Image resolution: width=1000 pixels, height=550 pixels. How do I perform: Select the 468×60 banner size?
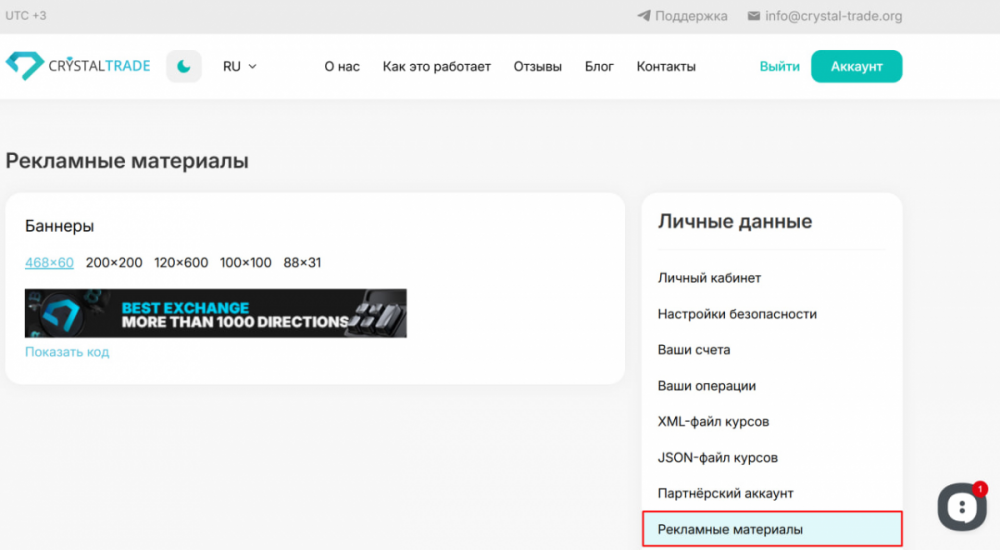click(49, 263)
